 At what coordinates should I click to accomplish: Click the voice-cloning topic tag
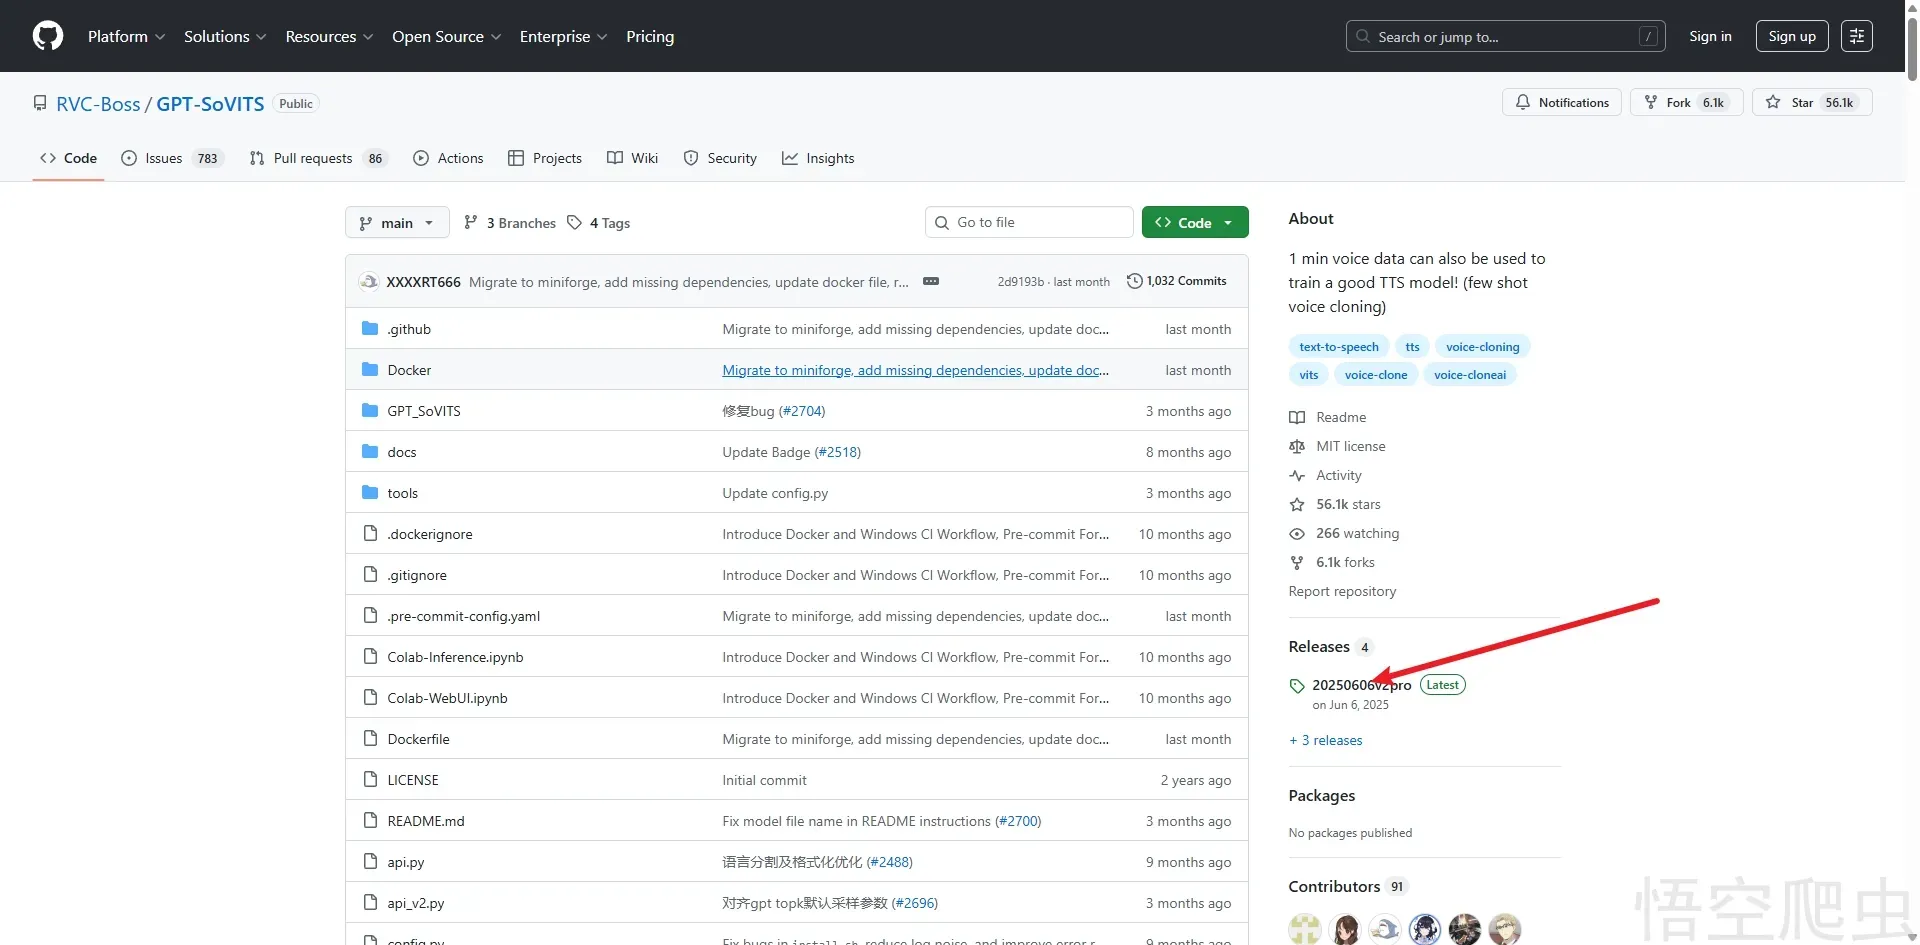pyautogui.click(x=1482, y=347)
